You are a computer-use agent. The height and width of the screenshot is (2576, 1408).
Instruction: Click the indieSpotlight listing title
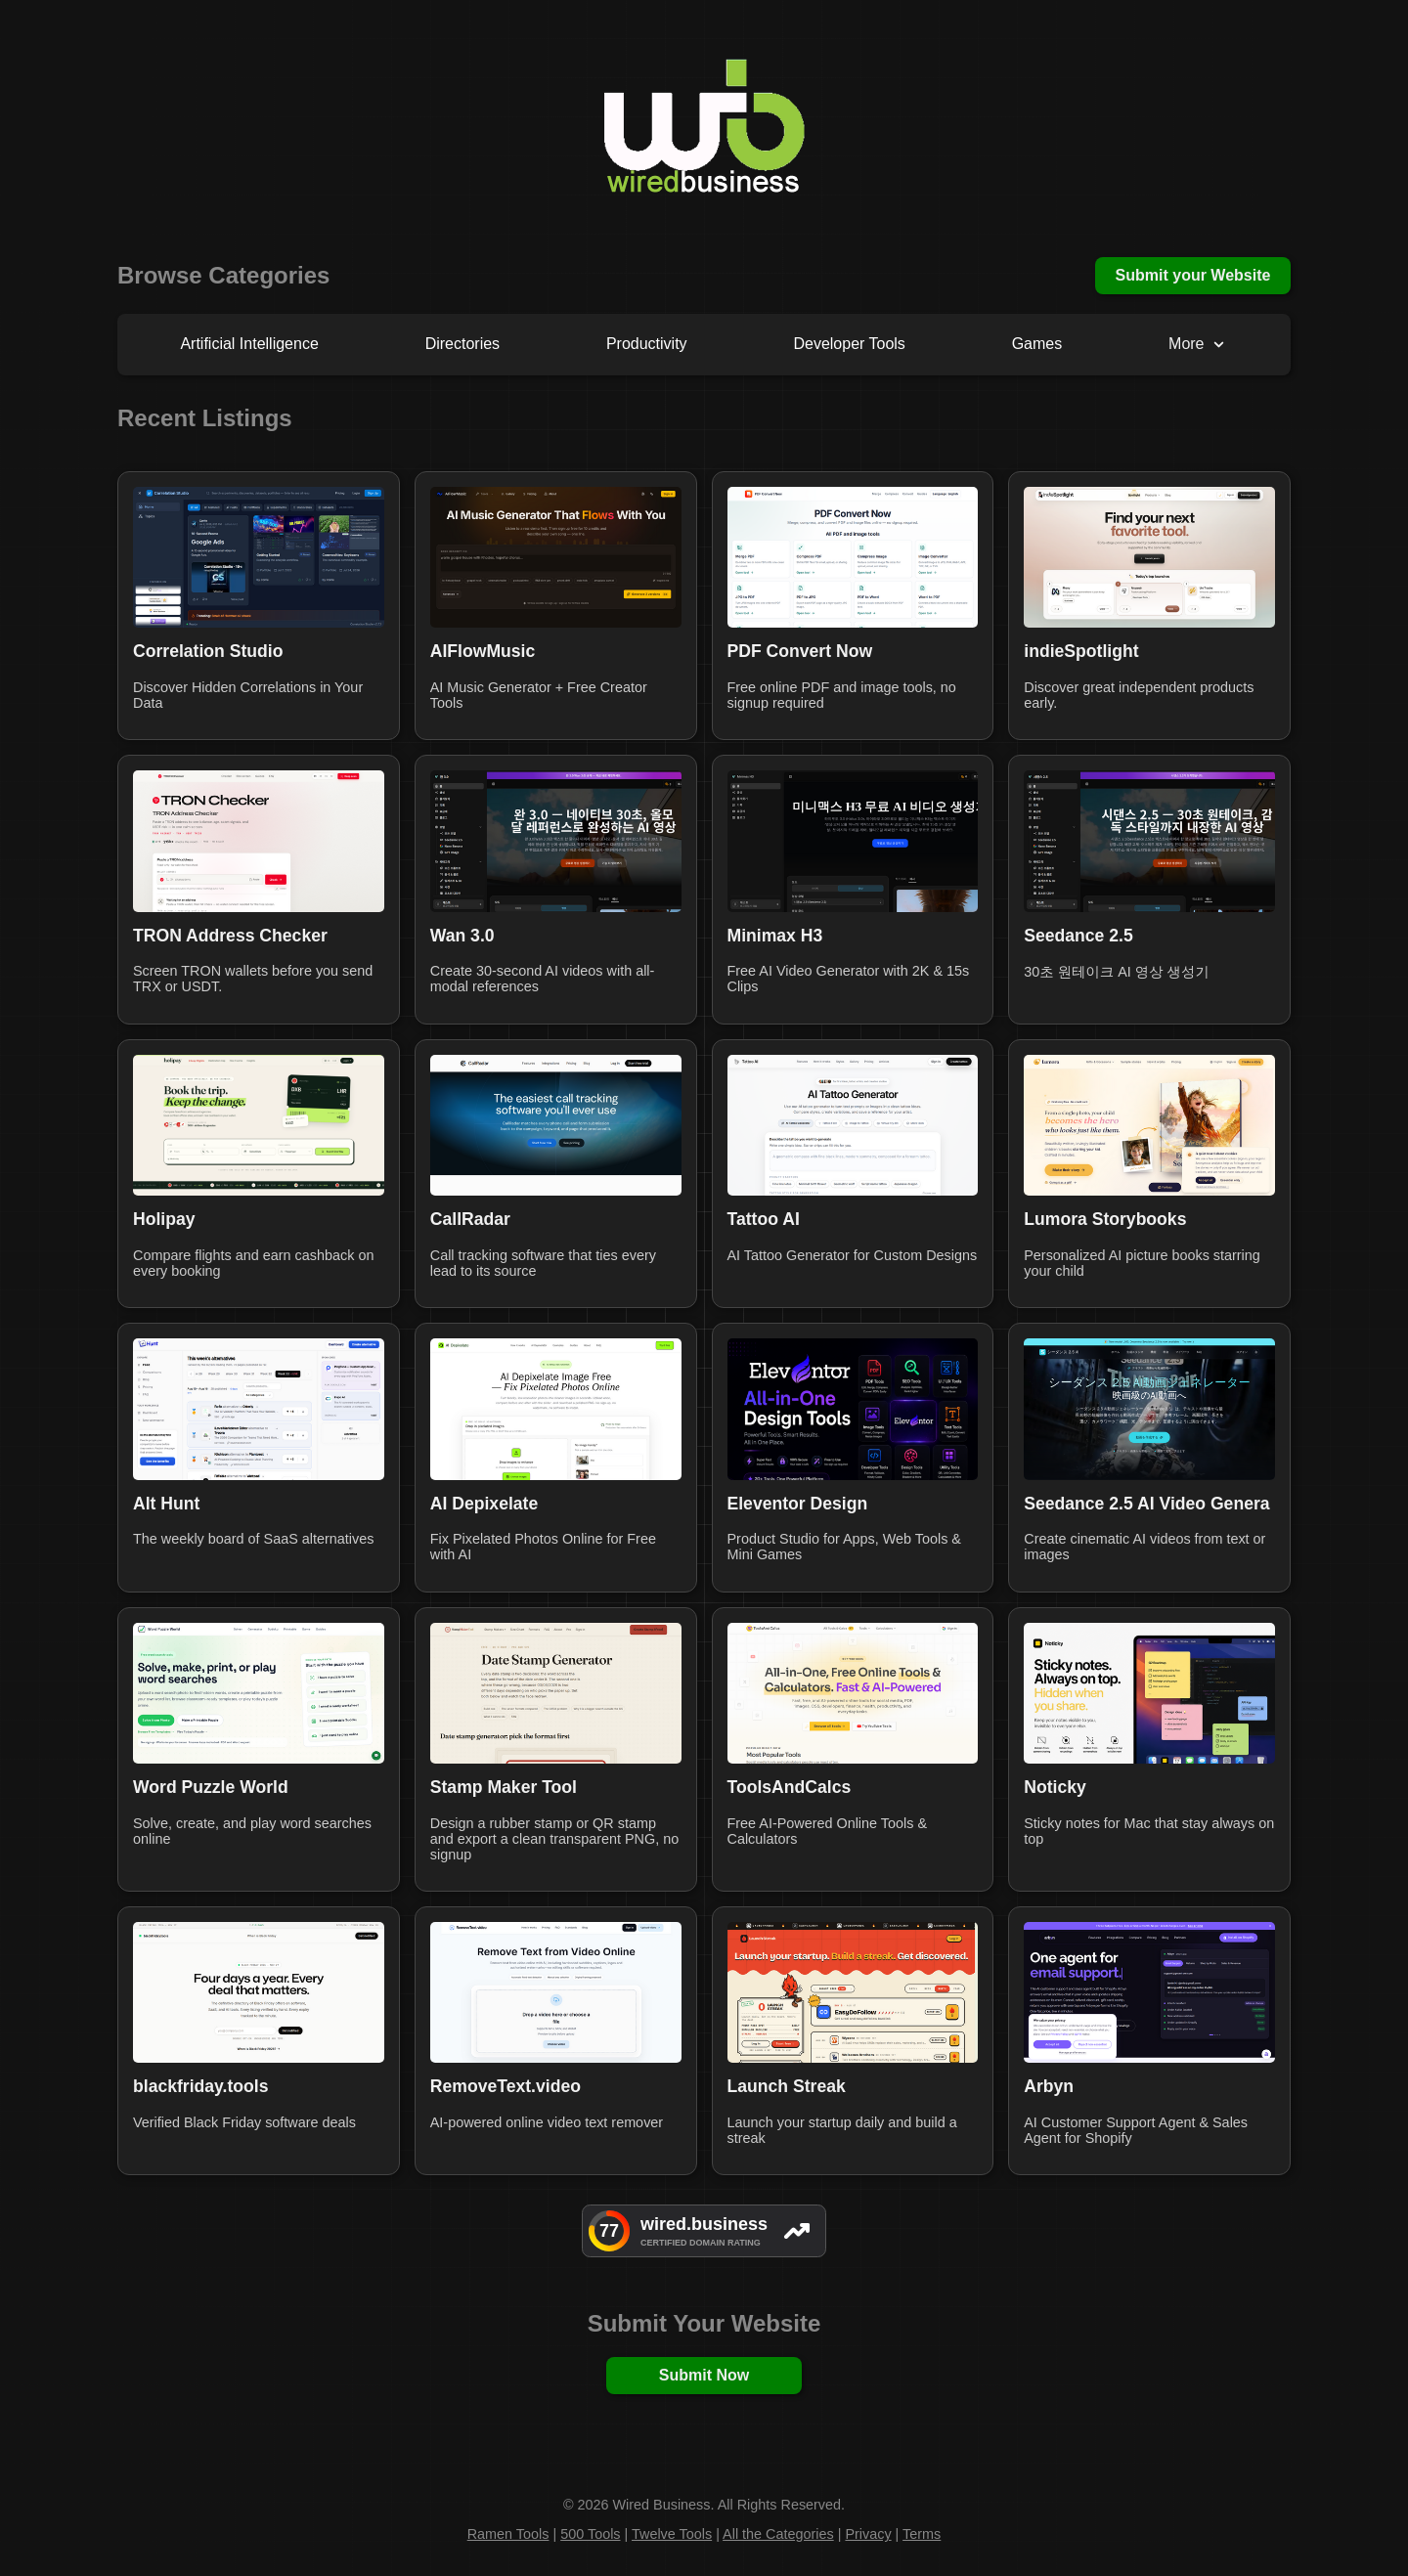click(x=1081, y=651)
